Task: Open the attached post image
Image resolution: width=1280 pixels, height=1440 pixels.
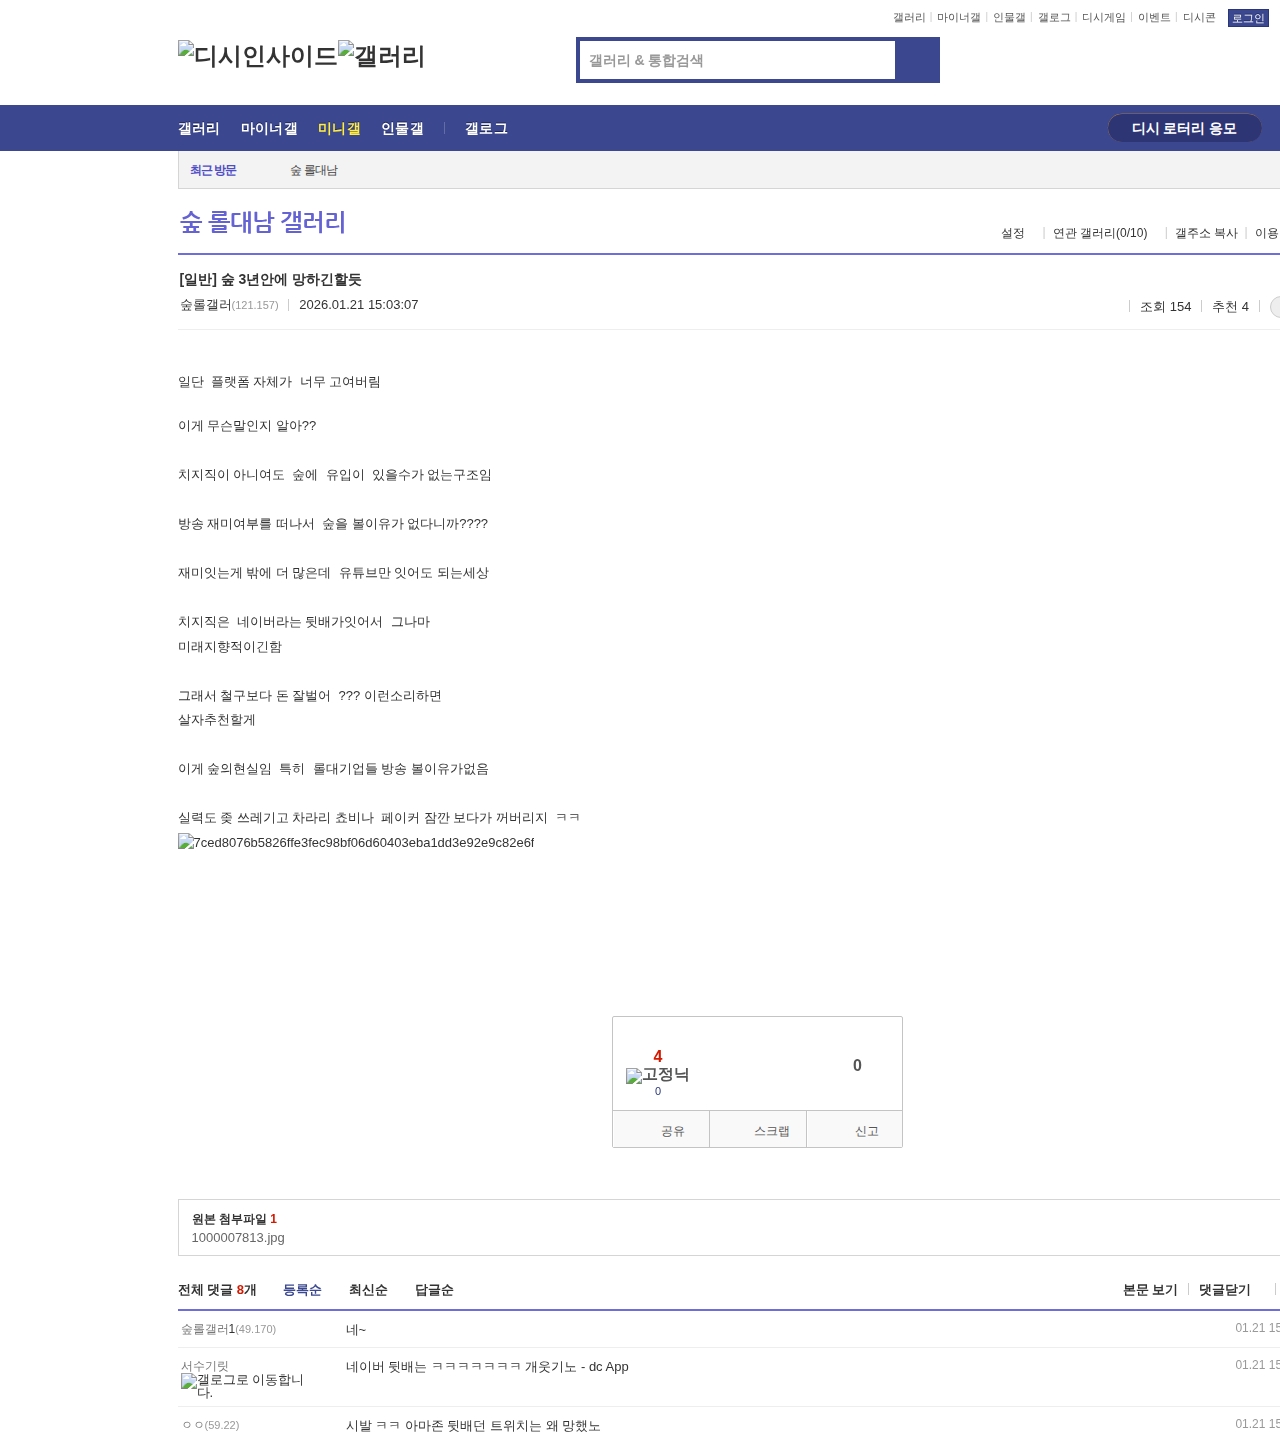Action: point(356,843)
